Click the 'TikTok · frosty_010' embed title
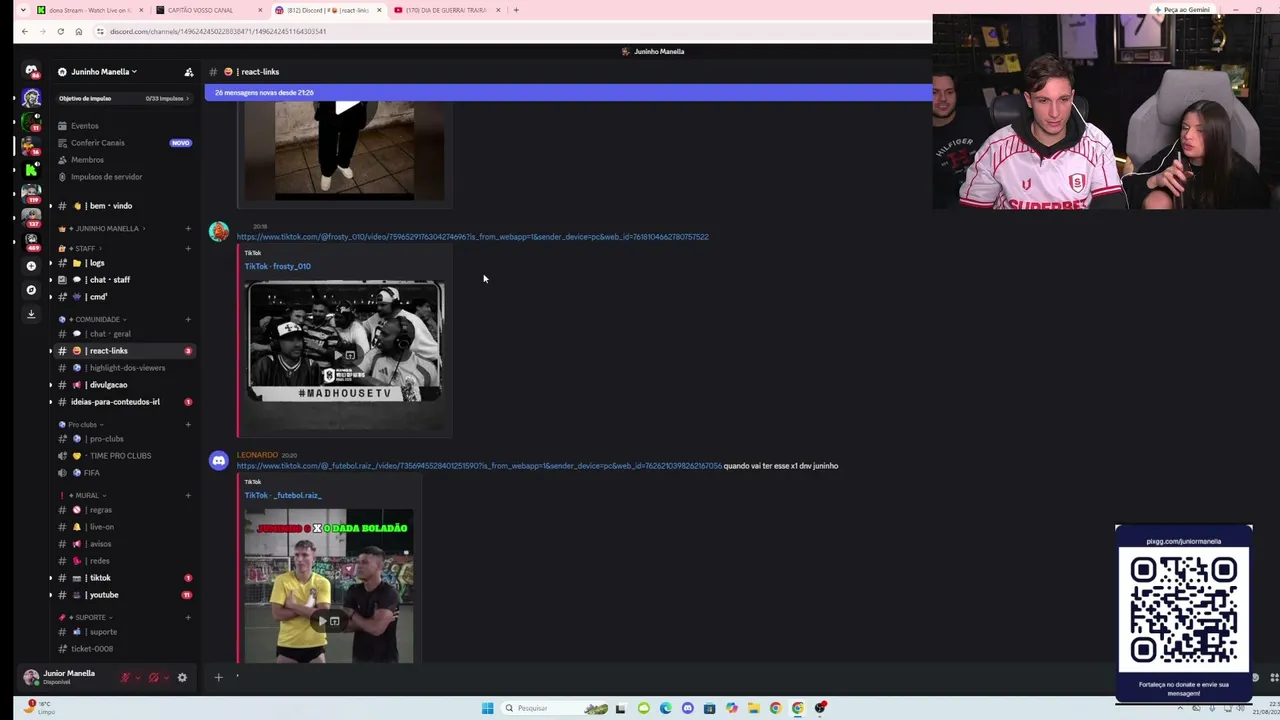Screen dimensions: 1280x720 278,266
